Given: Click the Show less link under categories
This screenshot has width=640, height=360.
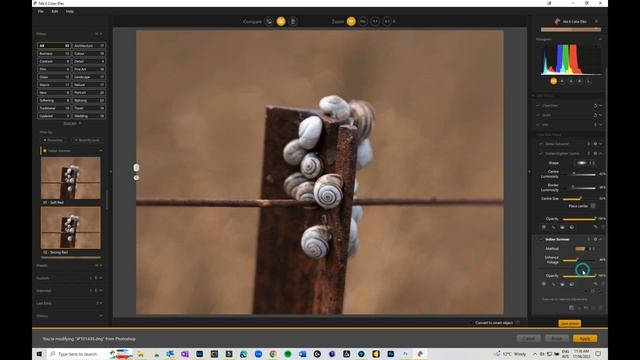Looking at the screenshot, I should point(71,123).
